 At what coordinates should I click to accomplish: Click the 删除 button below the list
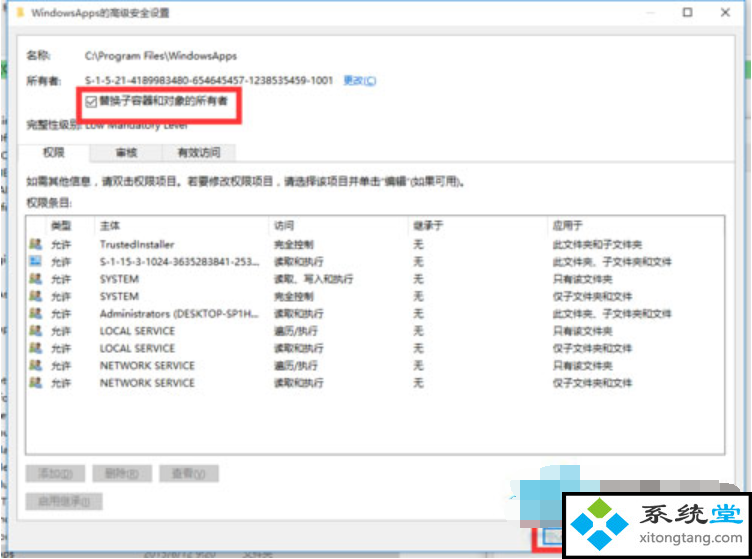(x=122, y=474)
